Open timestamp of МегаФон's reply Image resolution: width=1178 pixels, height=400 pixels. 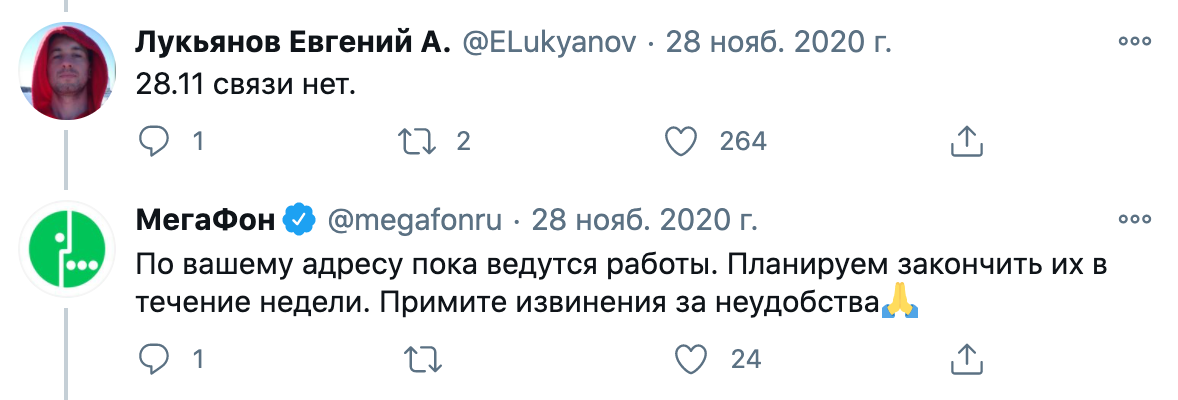(x=643, y=219)
